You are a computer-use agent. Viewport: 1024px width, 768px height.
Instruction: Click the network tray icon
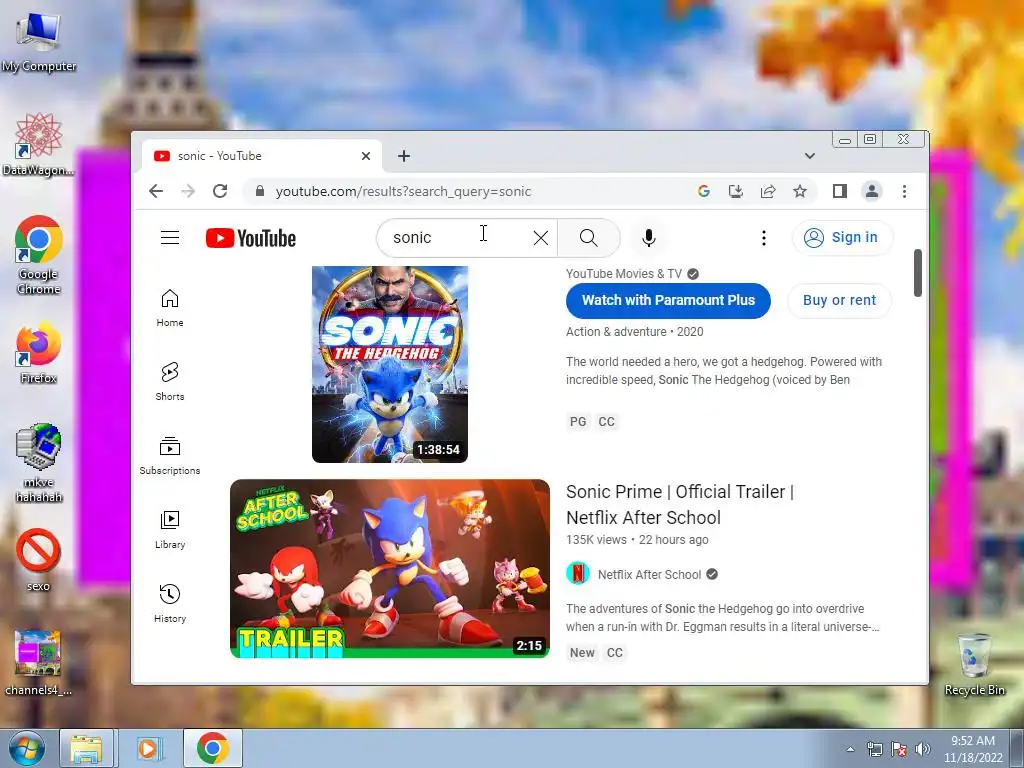874,749
